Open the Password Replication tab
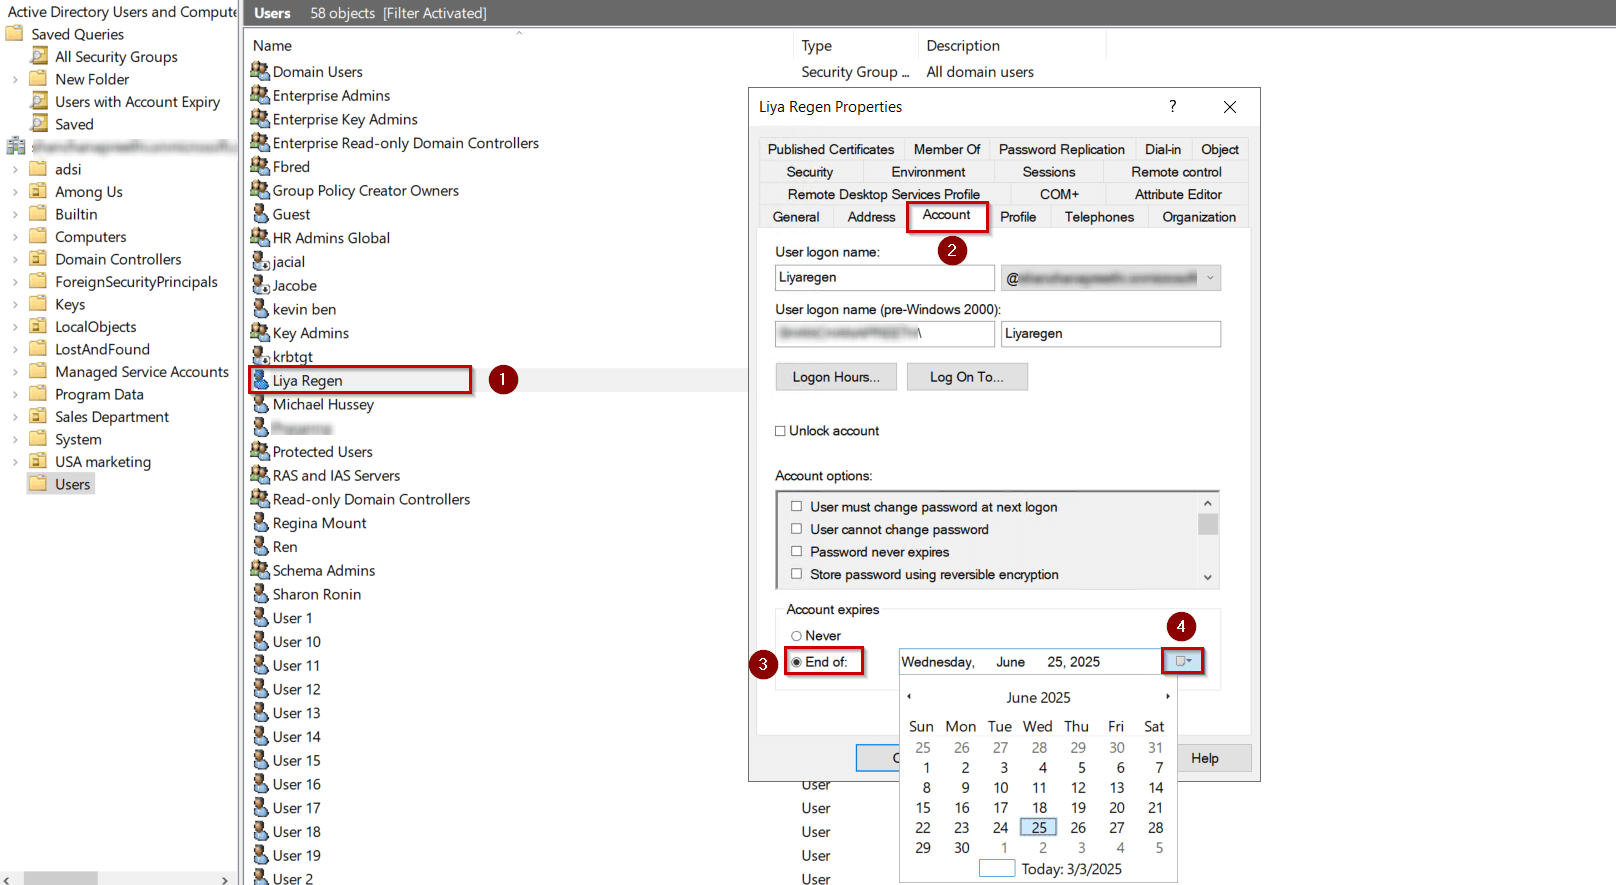The height and width of the screenshot is (885, 1616). click(1062, 149)
